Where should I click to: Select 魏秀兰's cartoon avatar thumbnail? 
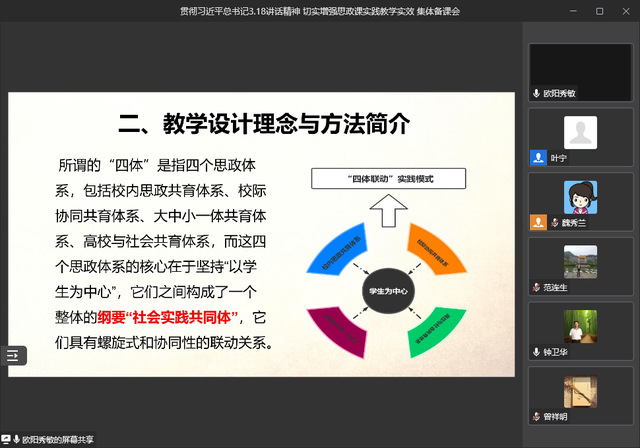[x=580, y=197]
